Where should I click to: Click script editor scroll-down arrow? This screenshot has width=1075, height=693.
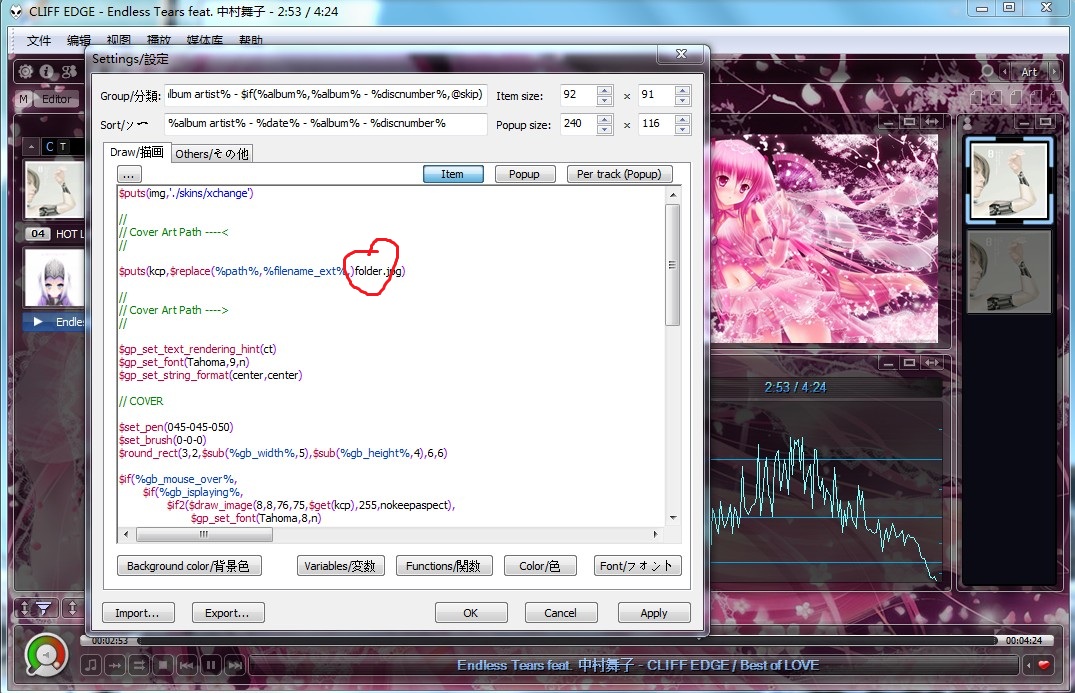(673, 518)
